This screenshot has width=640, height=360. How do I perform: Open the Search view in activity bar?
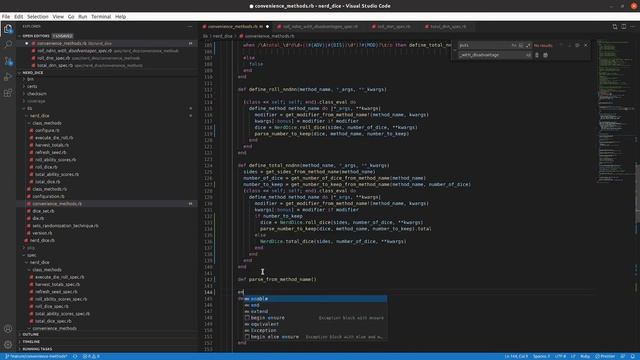pos(8,44)
